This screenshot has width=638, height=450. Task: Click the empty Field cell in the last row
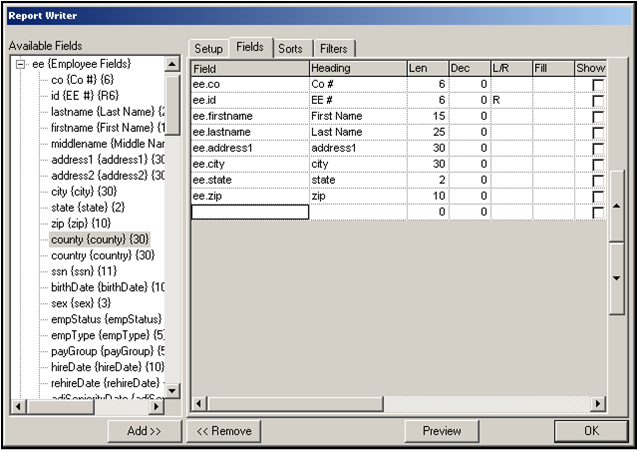(250, 212)
